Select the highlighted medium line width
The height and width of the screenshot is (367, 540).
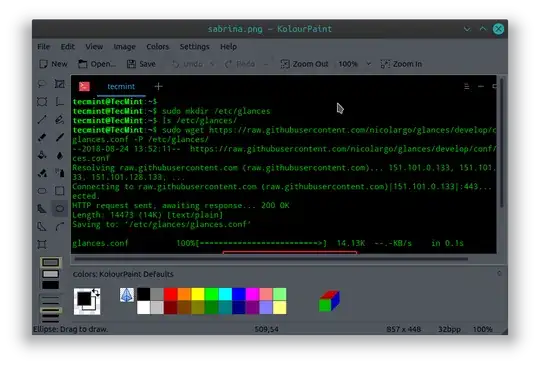tap(51, 310)
